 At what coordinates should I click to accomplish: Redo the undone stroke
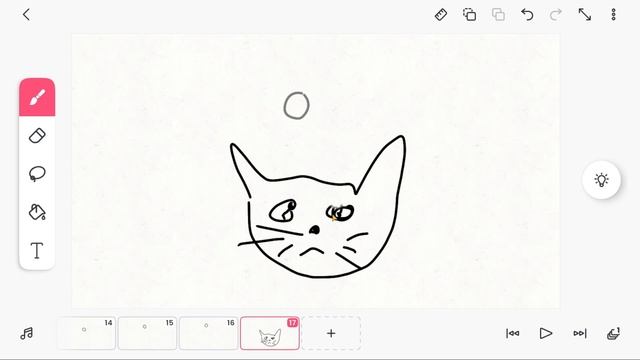click(x=556, y=15)
